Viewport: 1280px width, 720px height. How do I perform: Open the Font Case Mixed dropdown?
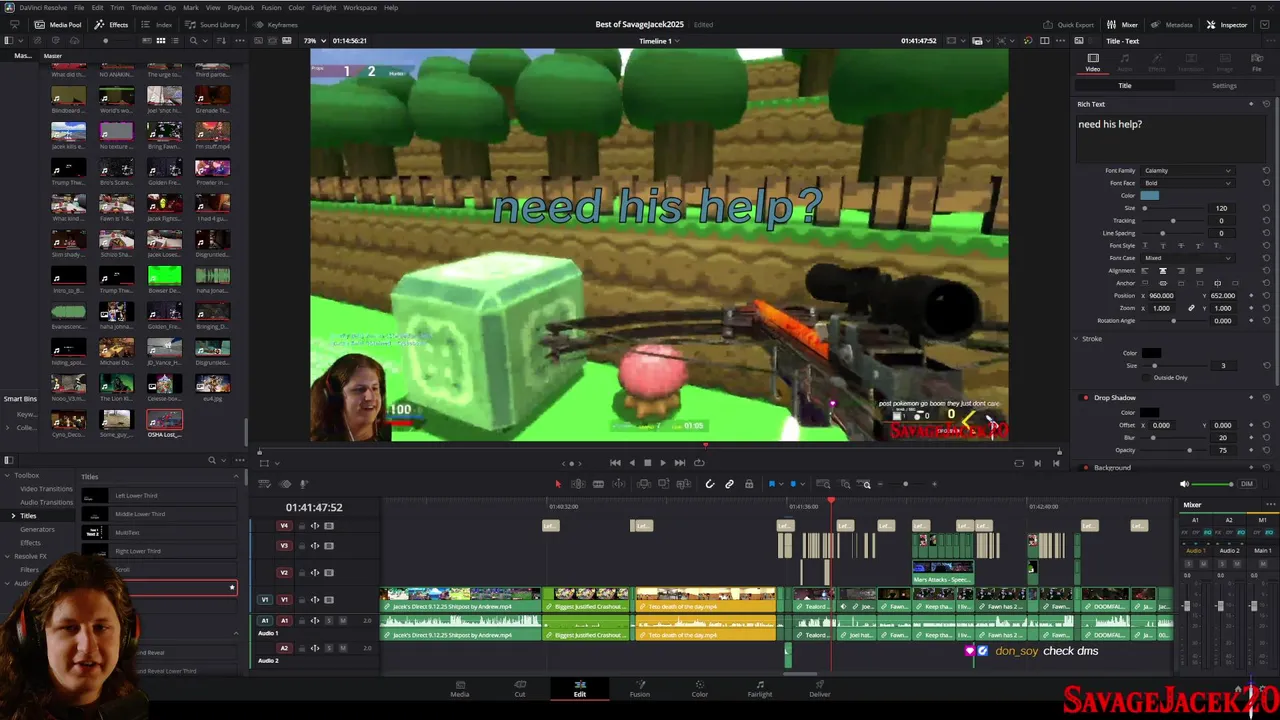click(x=1187, y=258)
